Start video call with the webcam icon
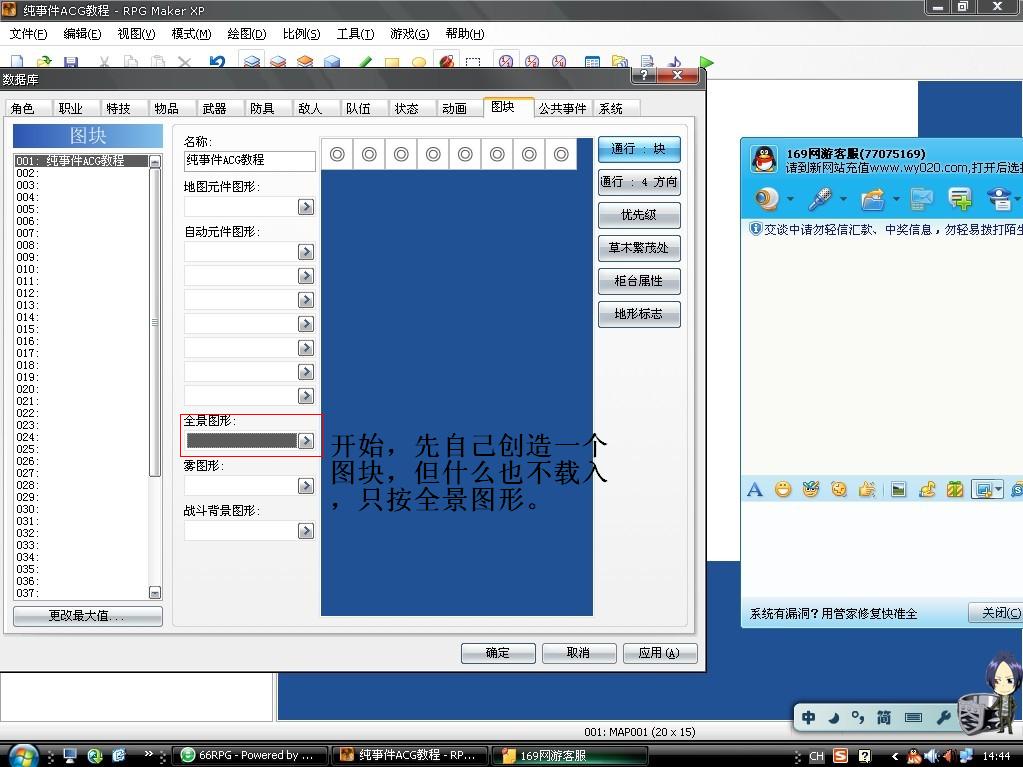1023x767 pixels. 767,198
